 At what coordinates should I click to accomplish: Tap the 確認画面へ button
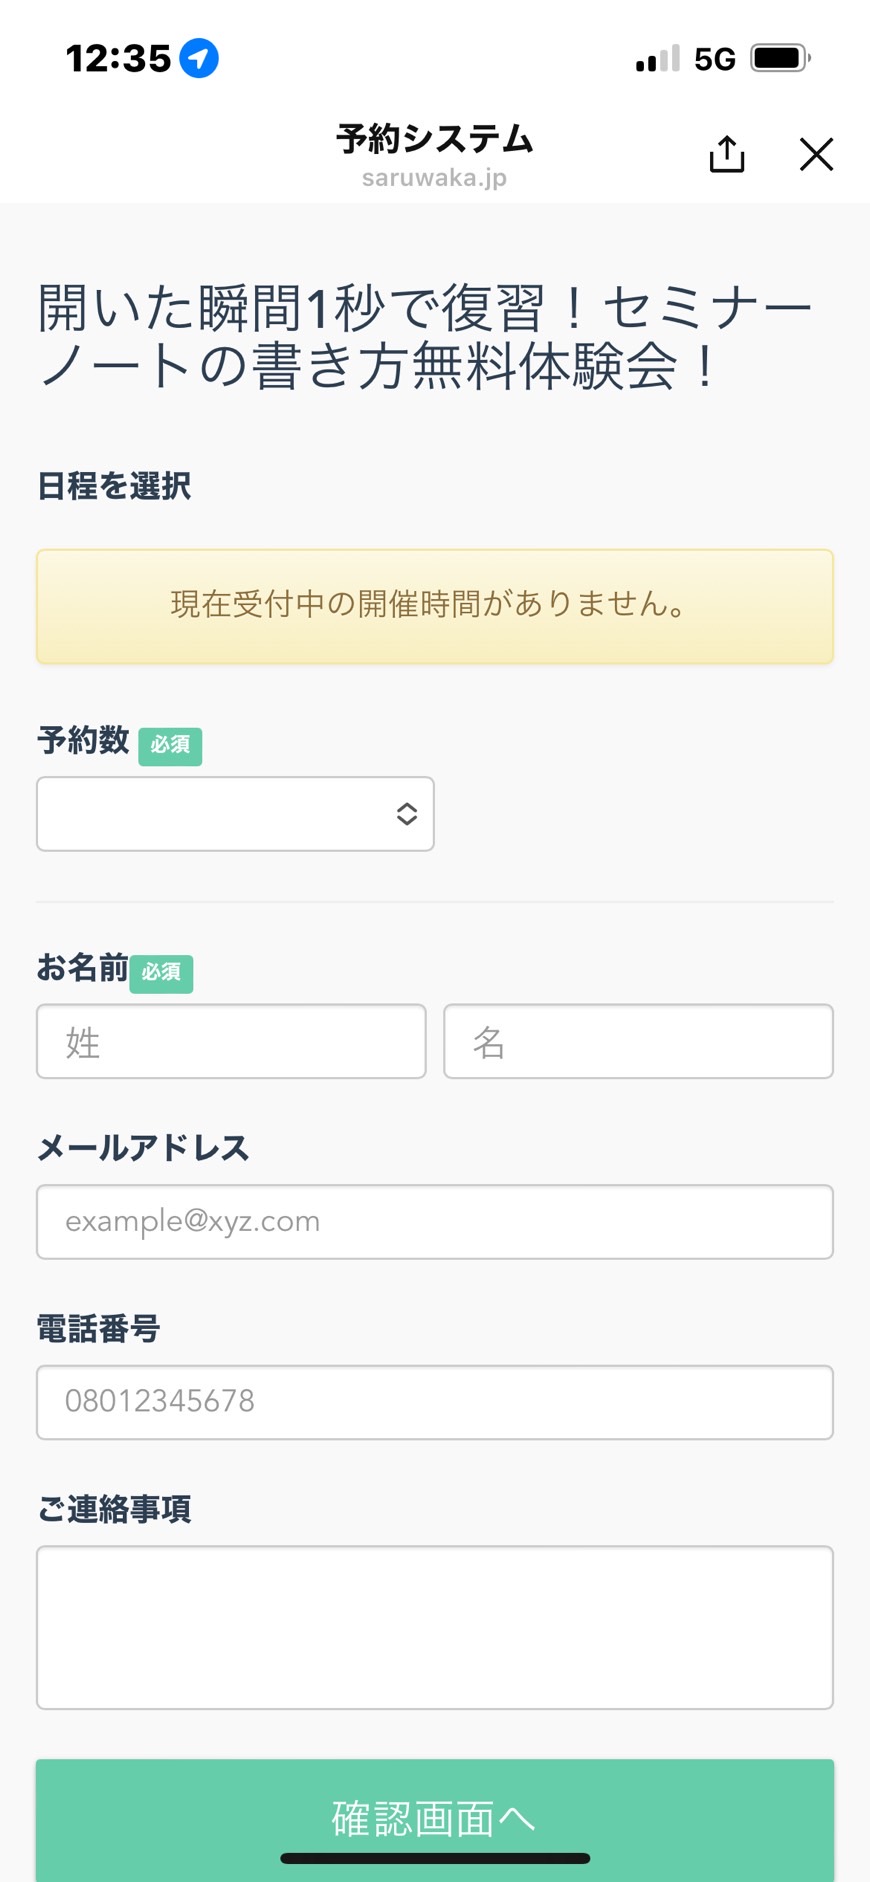click(435, 1820)
